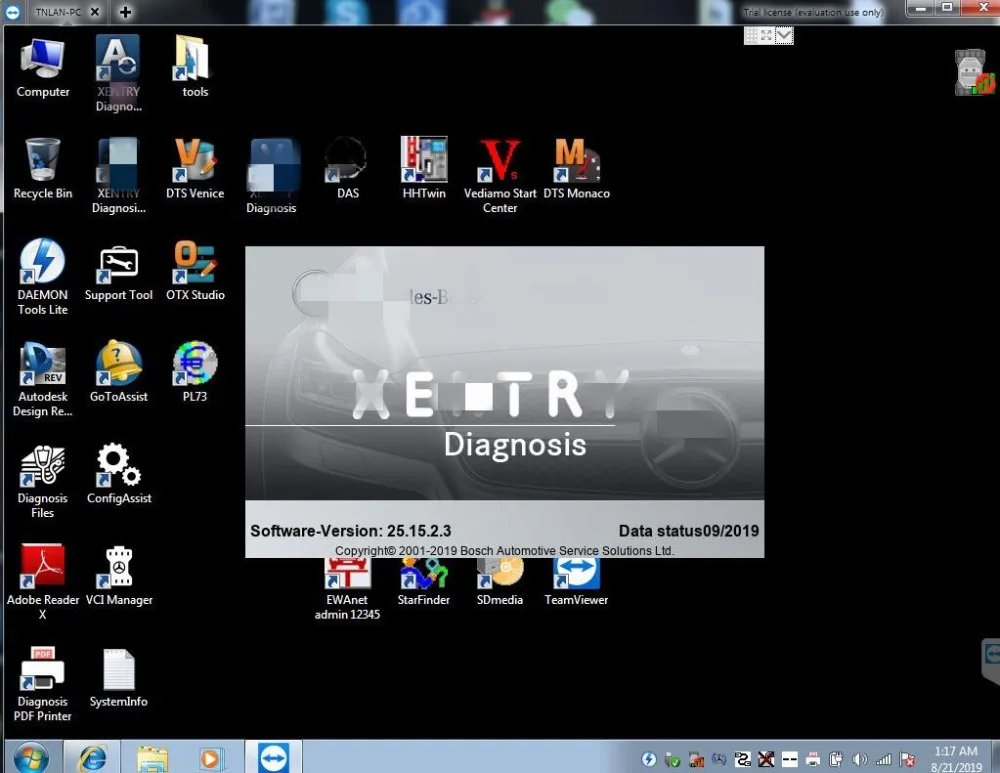Open the XENTRY Diagno... icon with letter A
The width and height of the screenshot is (1000, 773).
click(119, 74)
